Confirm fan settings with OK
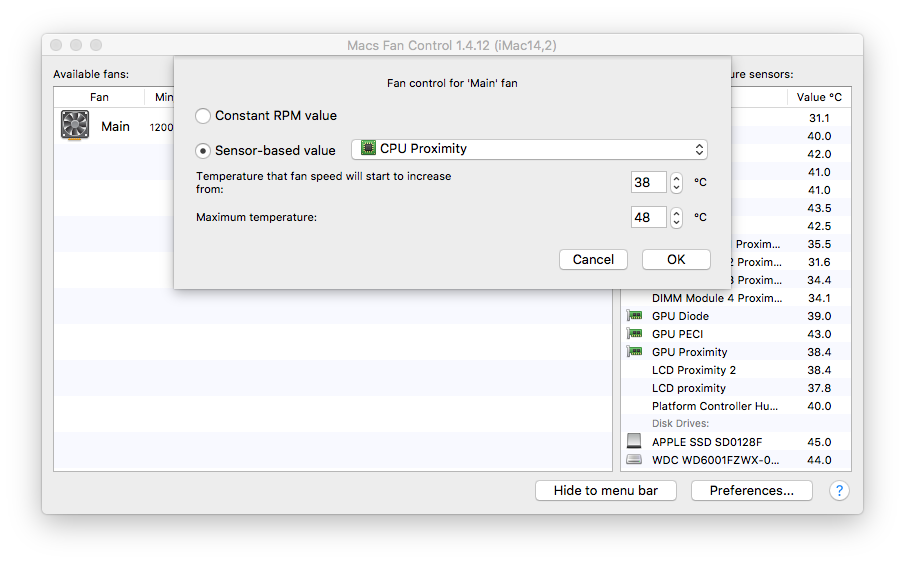905x564 pixels. coord(676,260)
